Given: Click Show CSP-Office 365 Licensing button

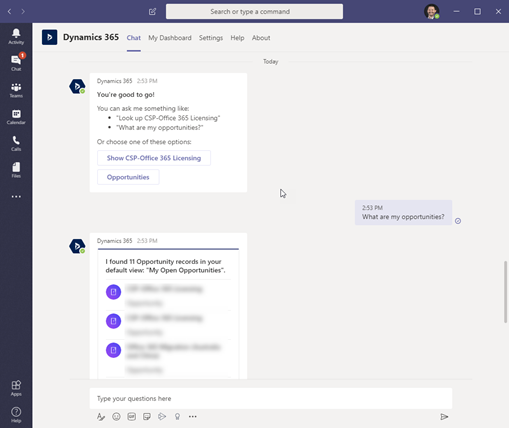Looking at the screenshot, I should 154,158.
